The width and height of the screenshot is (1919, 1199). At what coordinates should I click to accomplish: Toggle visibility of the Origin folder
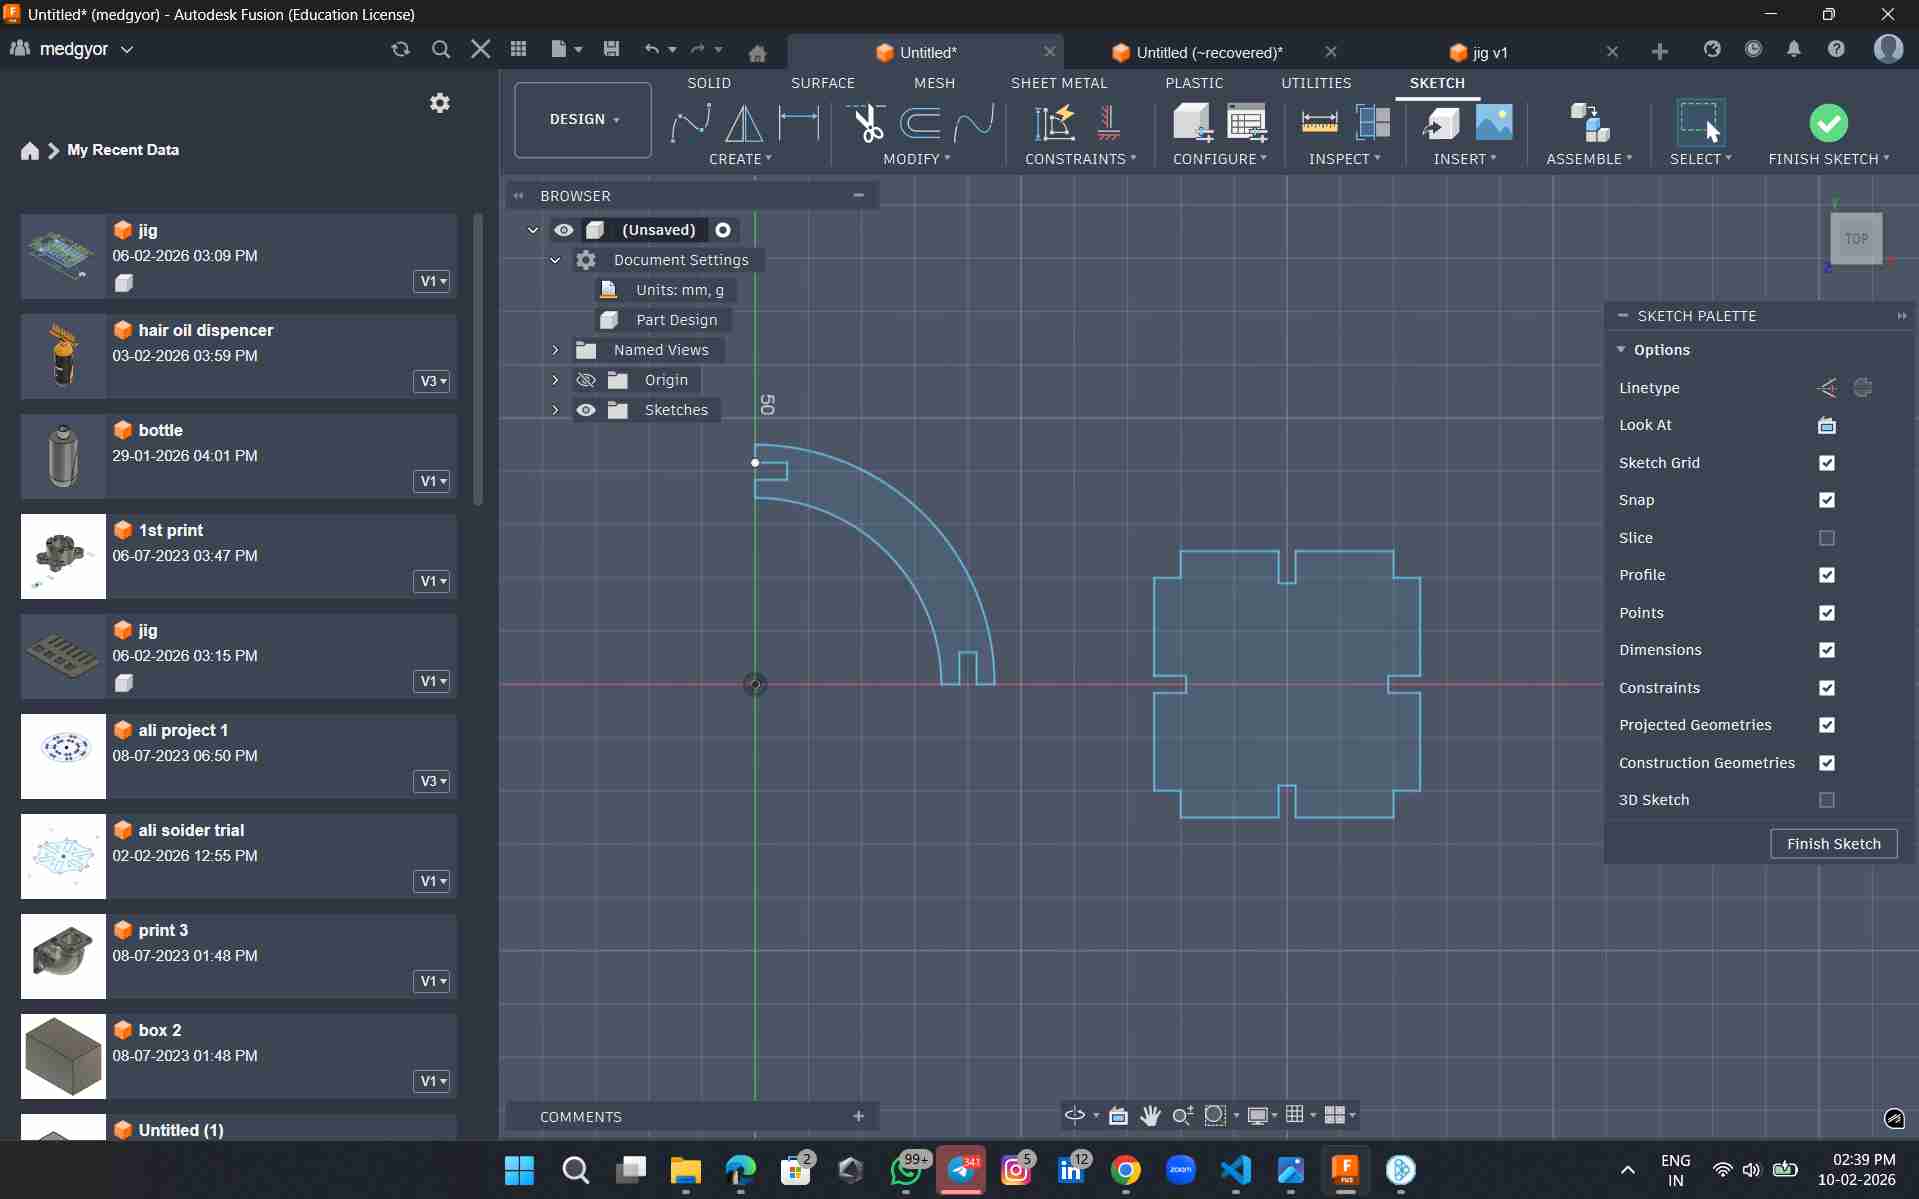click(586, 380)
